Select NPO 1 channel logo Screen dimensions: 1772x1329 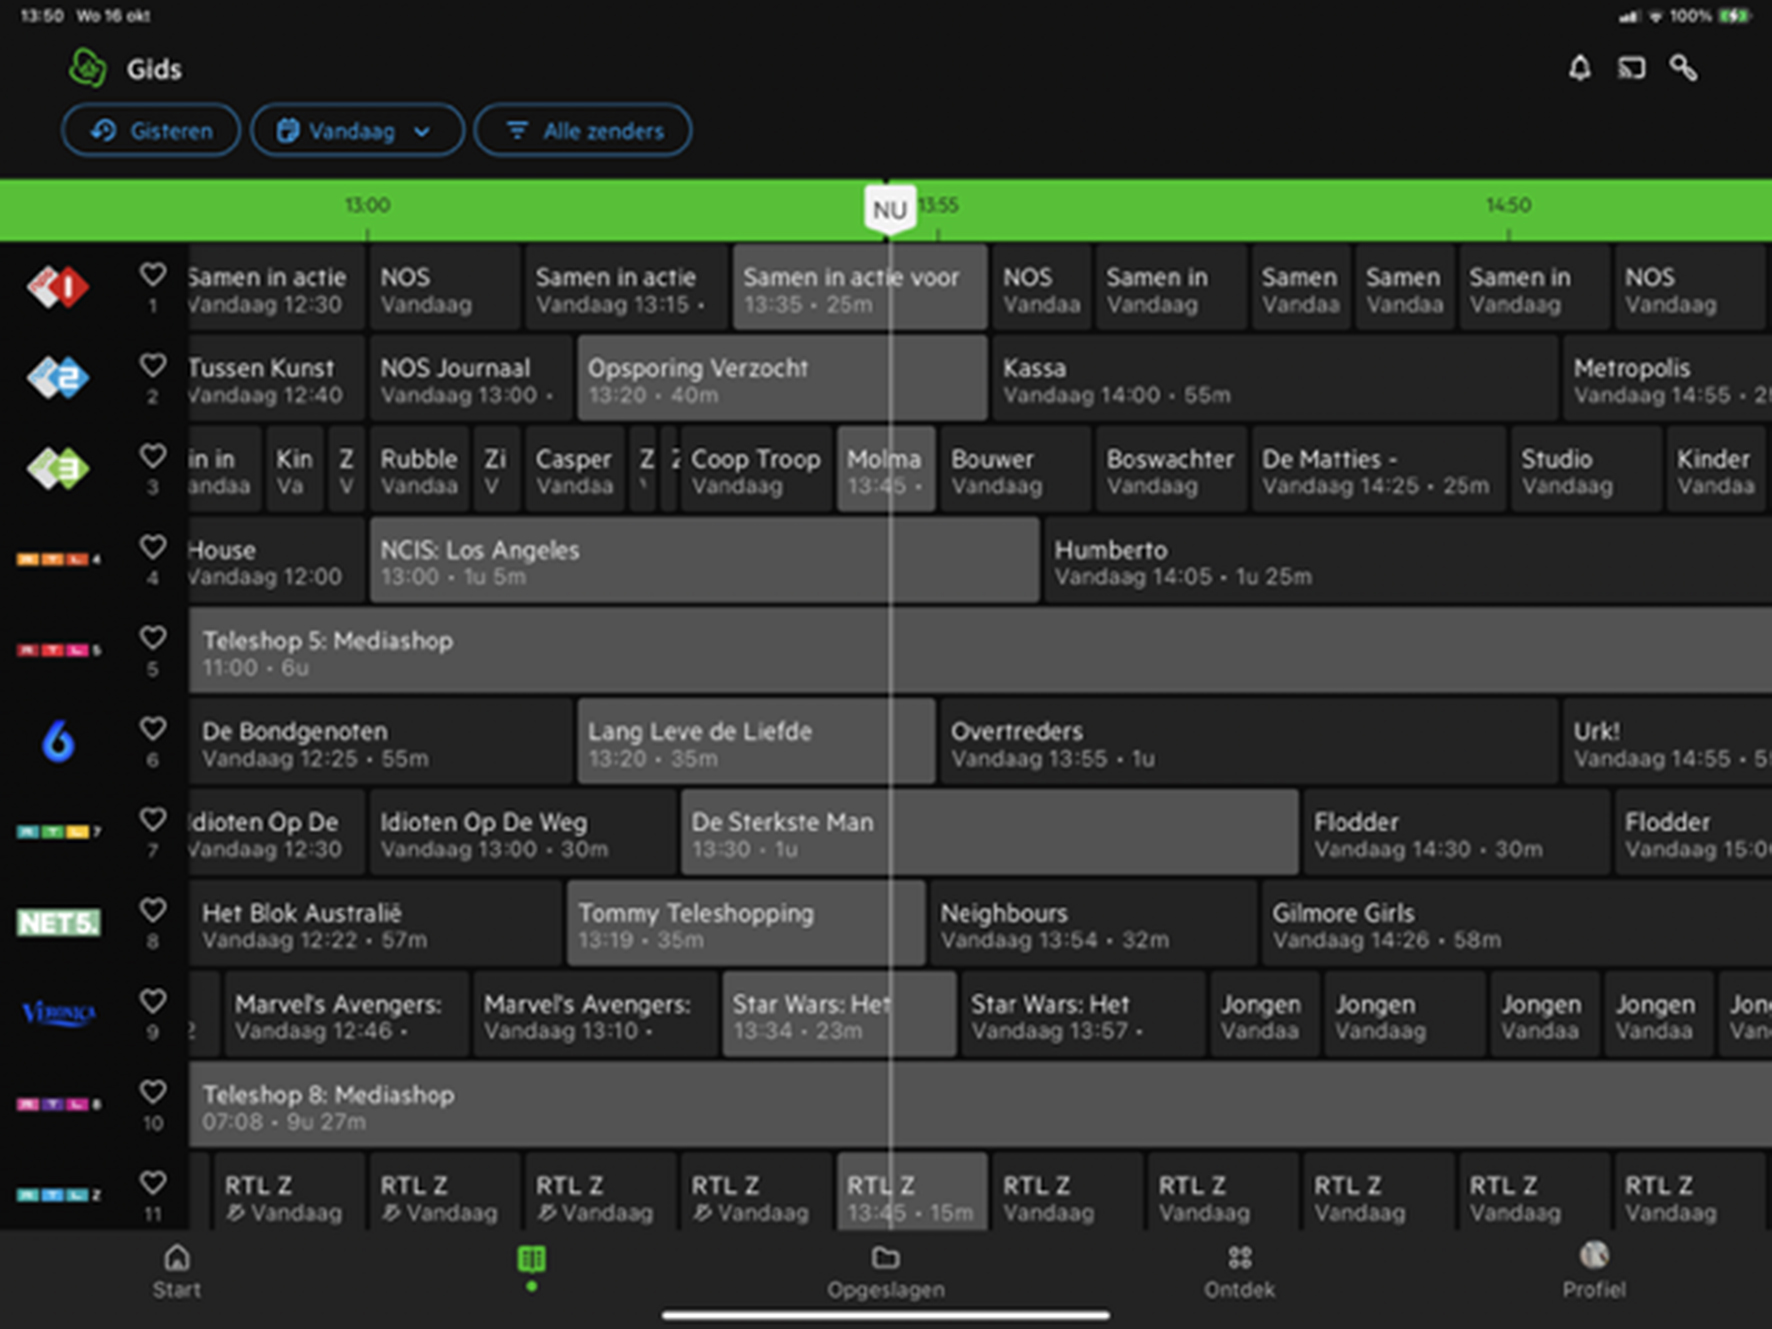pos(58,287)
